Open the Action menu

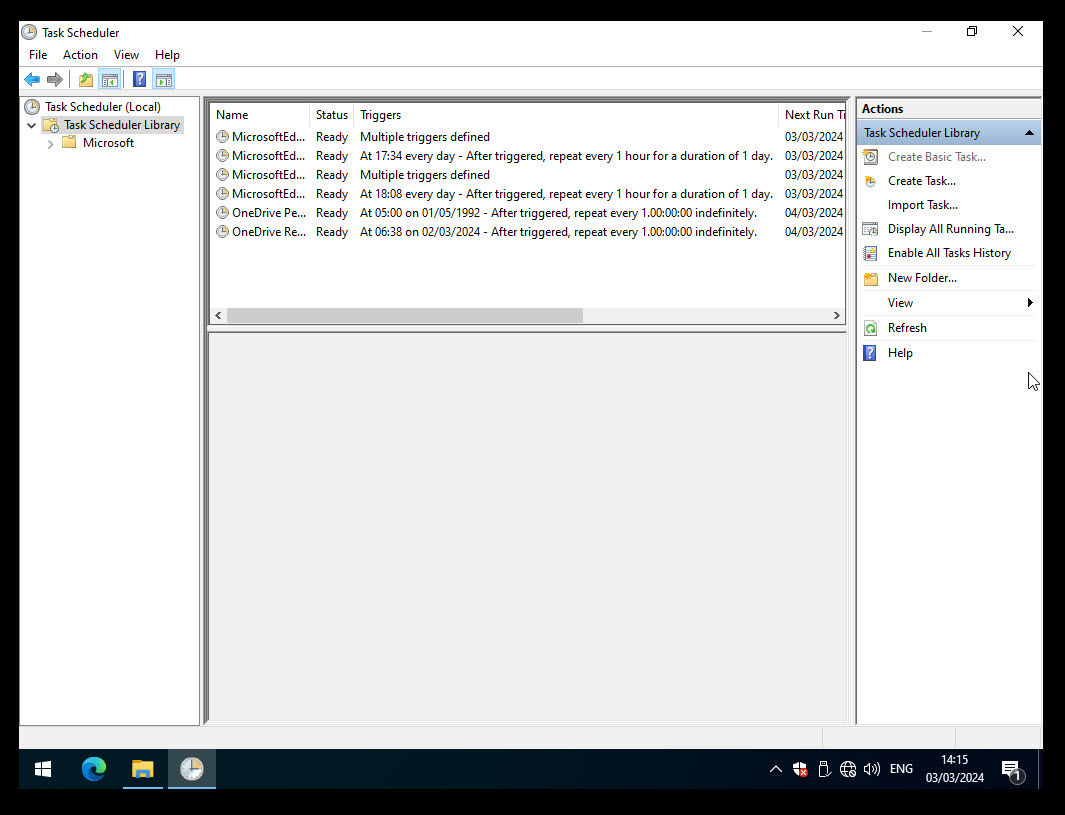(x=80, y=55)
